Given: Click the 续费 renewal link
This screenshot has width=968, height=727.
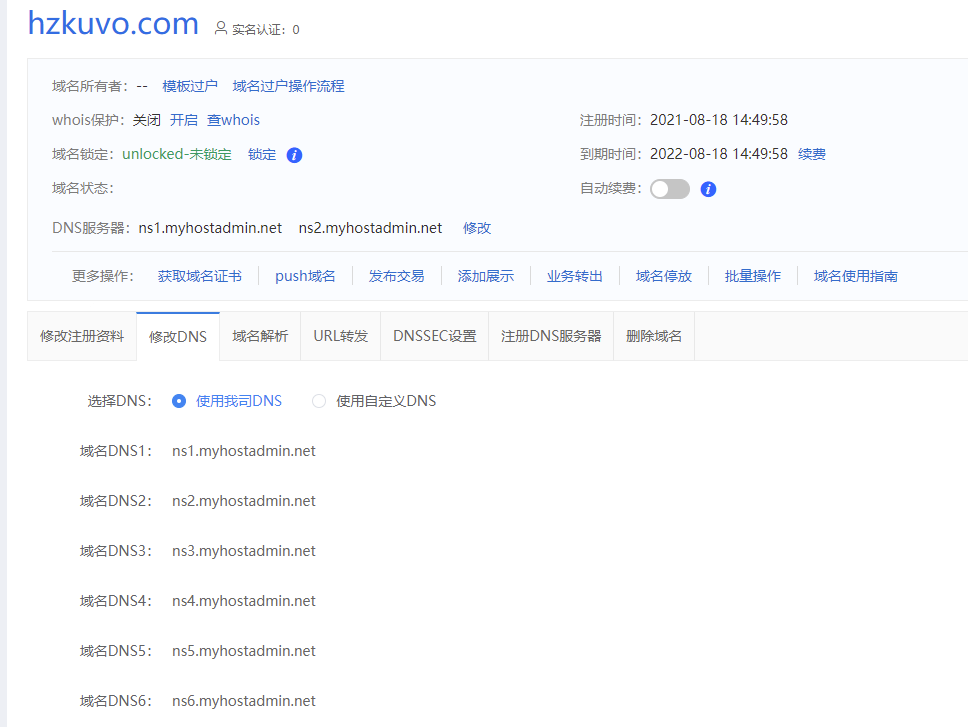Looking at the screenshot, I should click(810, 153).
